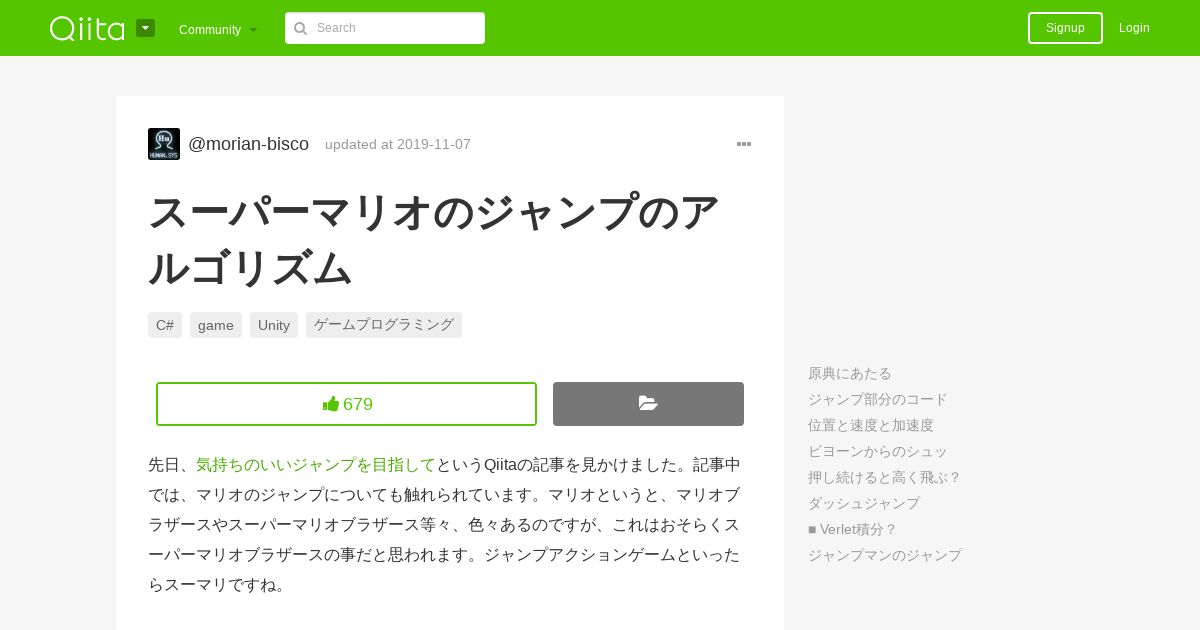Open the article's three-dot options menu
The width and height of the screenshot is (1200, 630).
coord(744,144)
